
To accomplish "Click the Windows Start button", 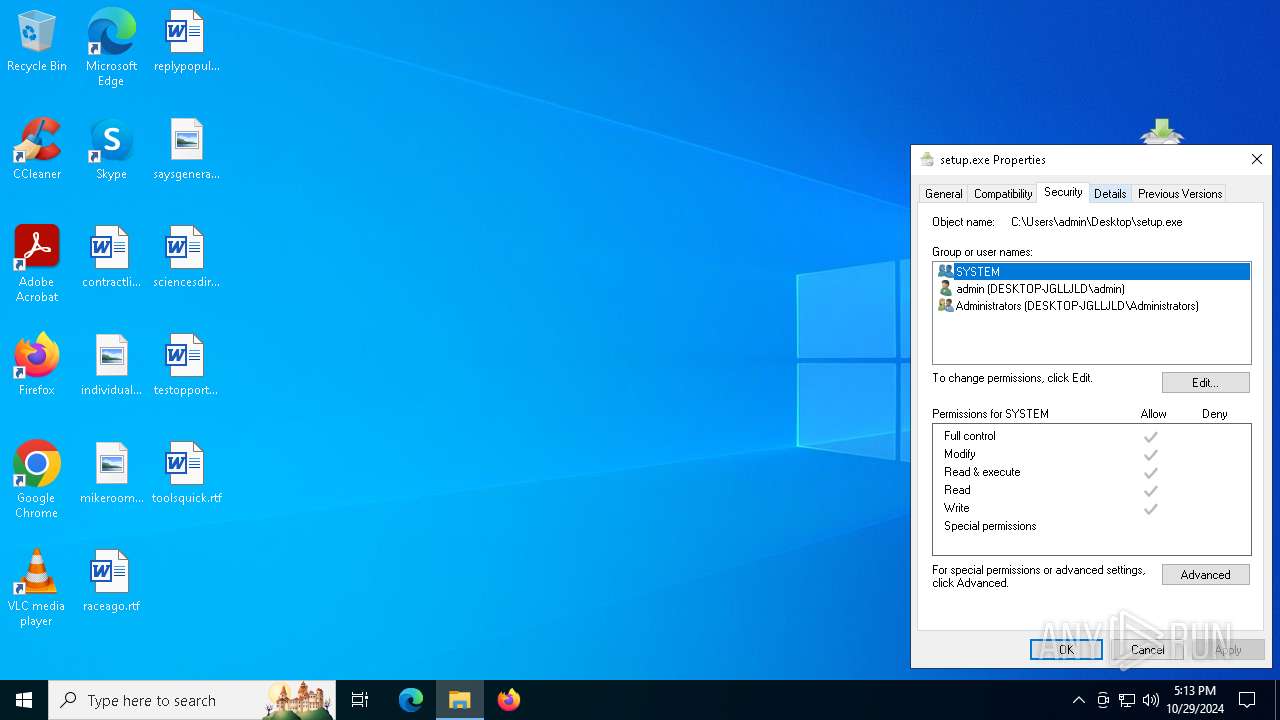I will coord(24,700).
